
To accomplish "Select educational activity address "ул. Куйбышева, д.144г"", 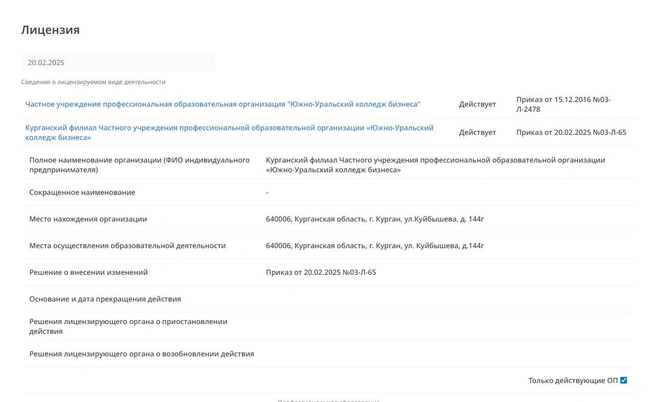I will coord(444,246).
